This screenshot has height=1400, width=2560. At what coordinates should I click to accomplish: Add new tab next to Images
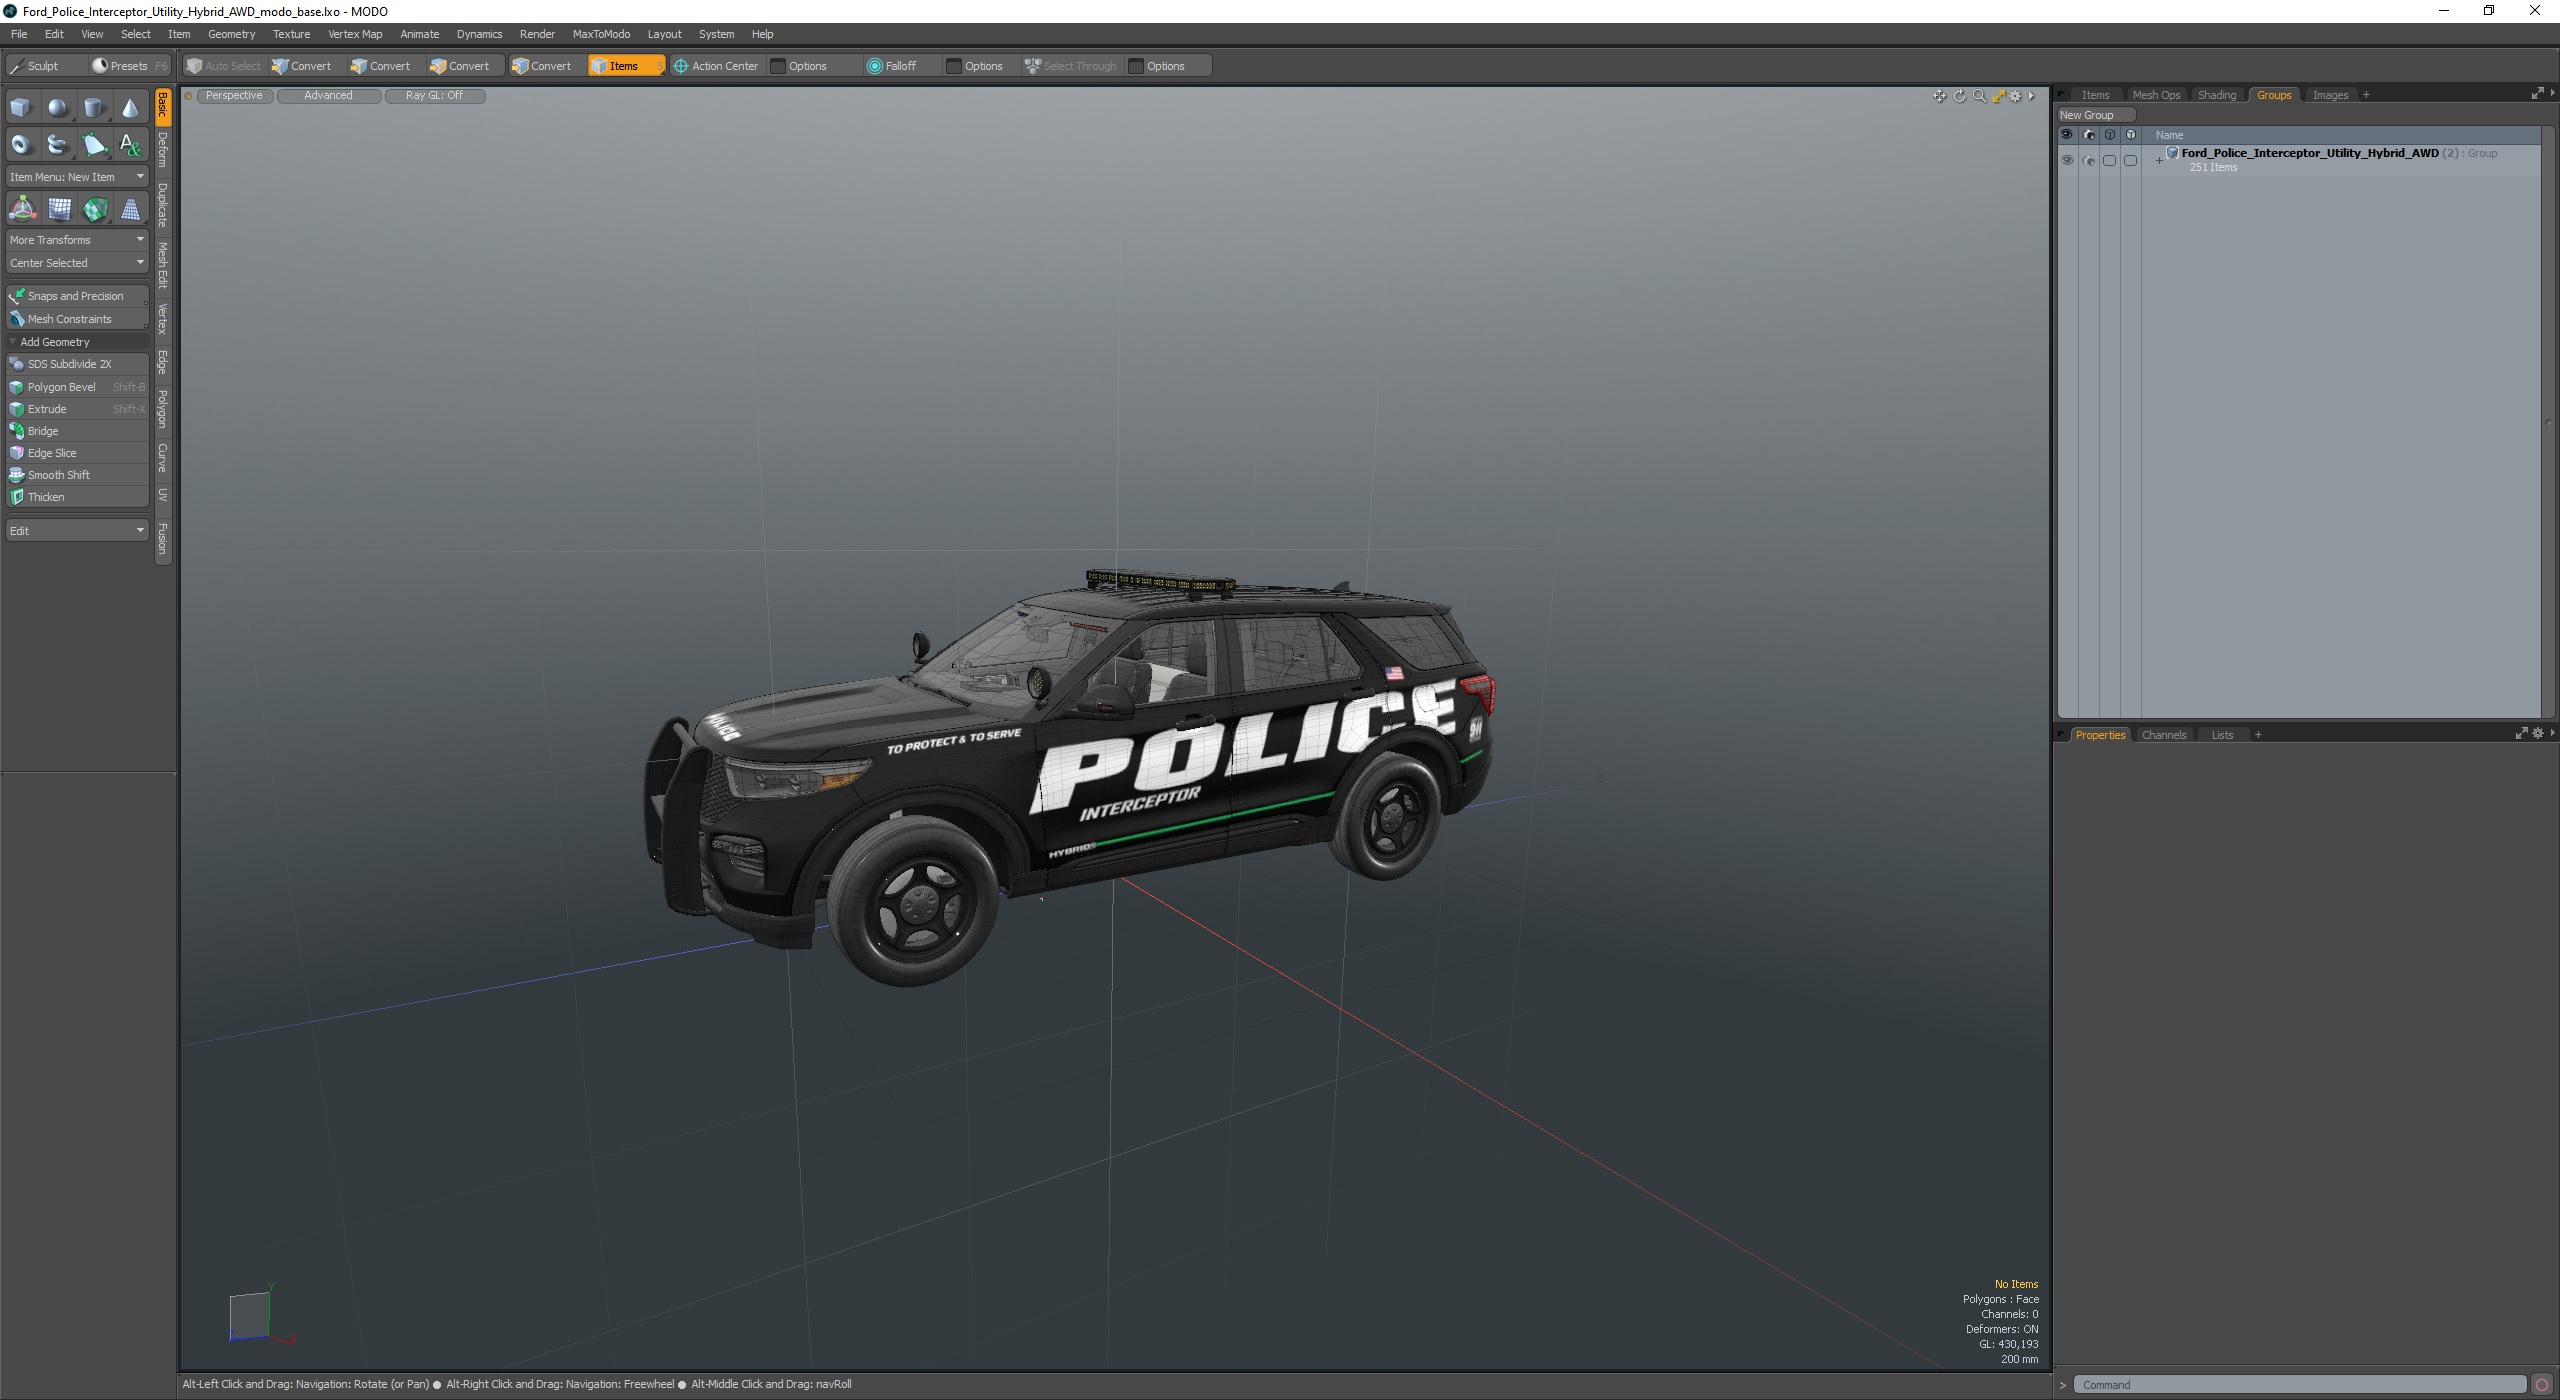[x=2366, y=95]
